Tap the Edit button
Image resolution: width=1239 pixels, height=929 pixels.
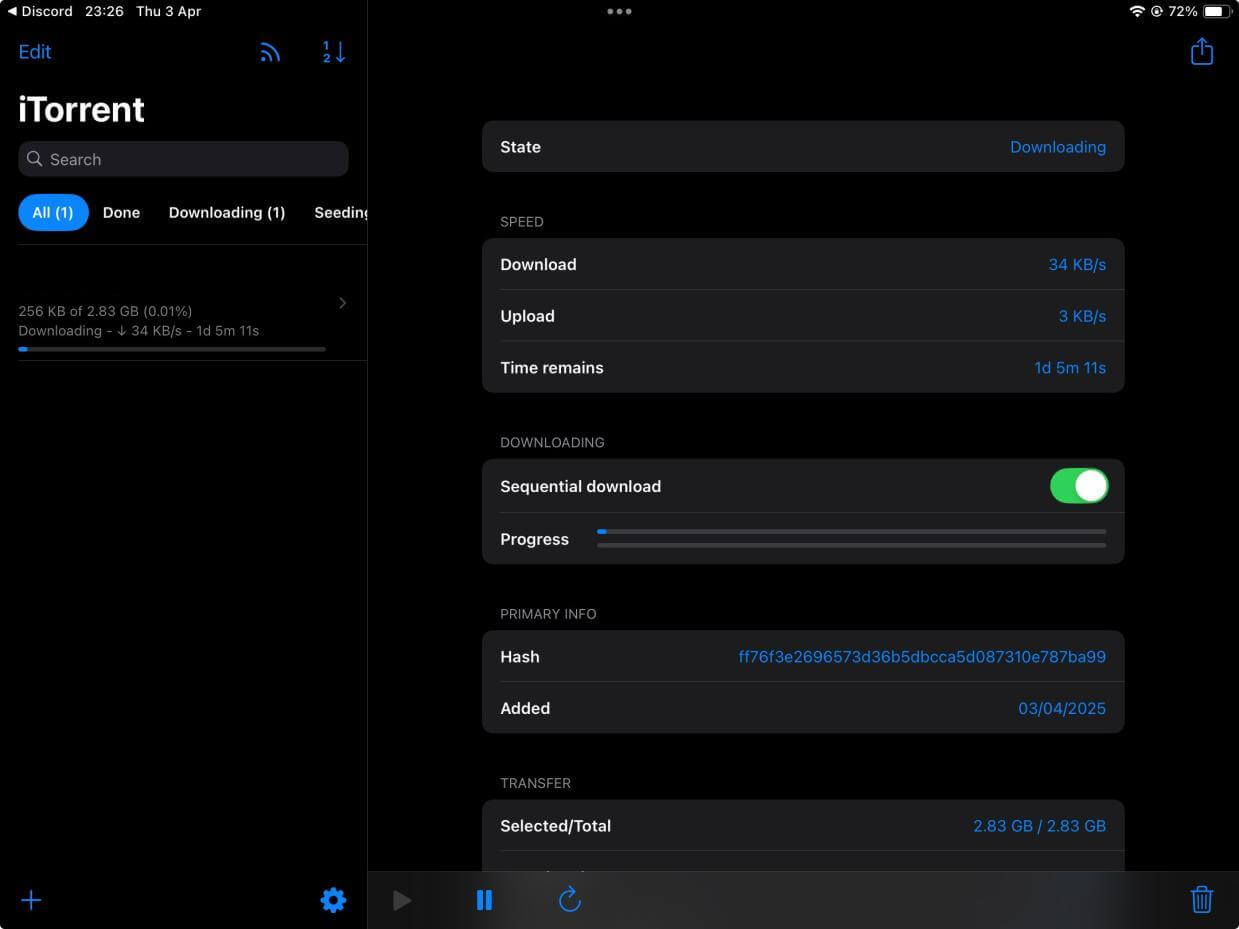tap(35, 52)
